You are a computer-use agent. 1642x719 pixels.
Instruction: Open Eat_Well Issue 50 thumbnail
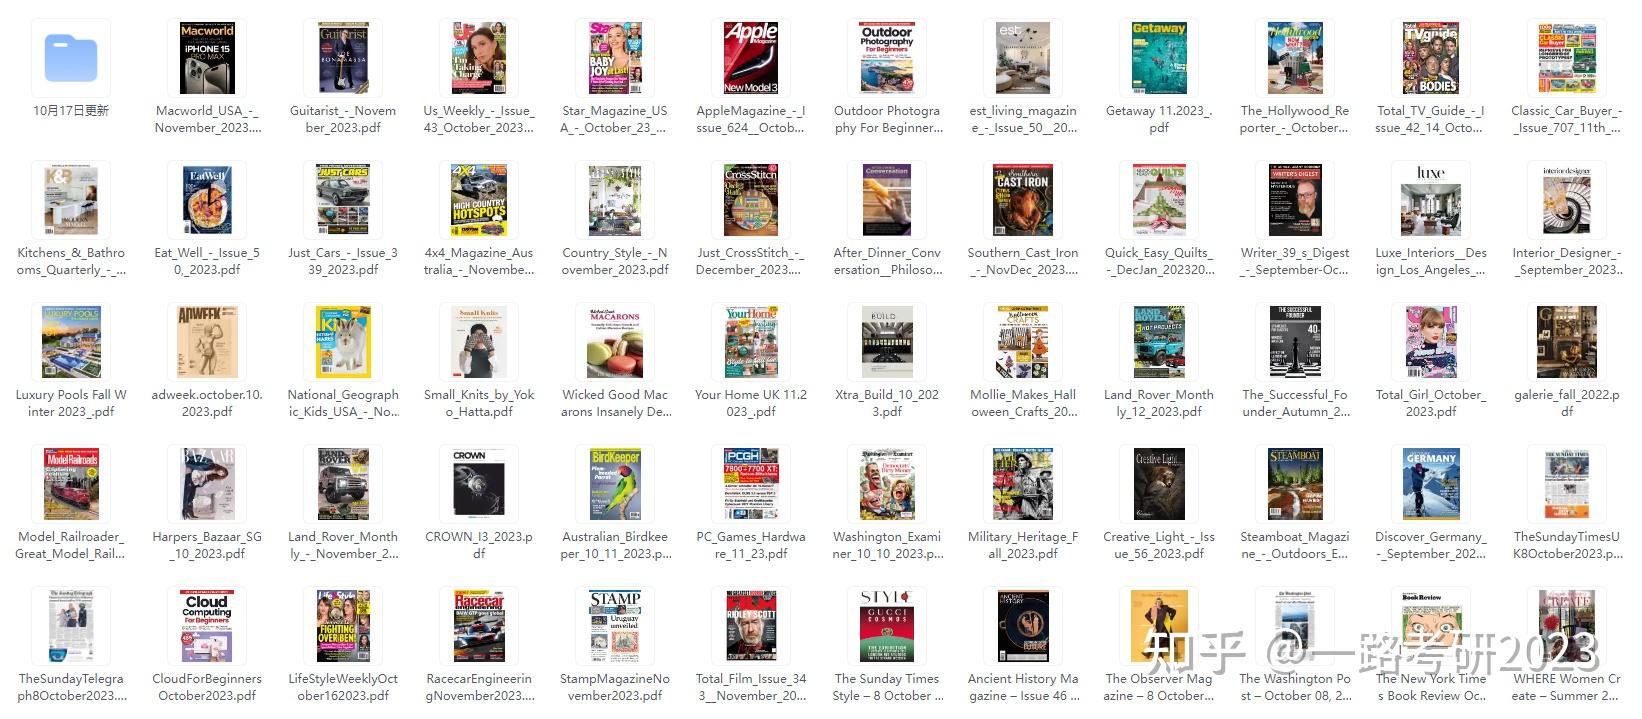(207, 200)
